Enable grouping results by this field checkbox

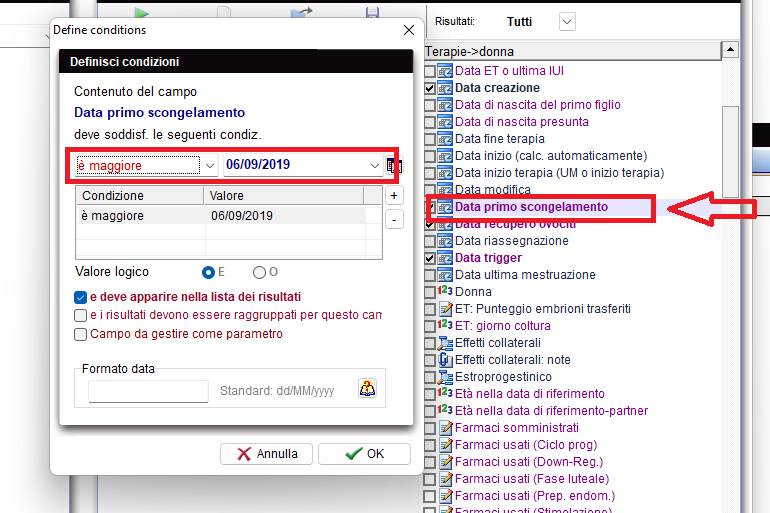point(81,315)
